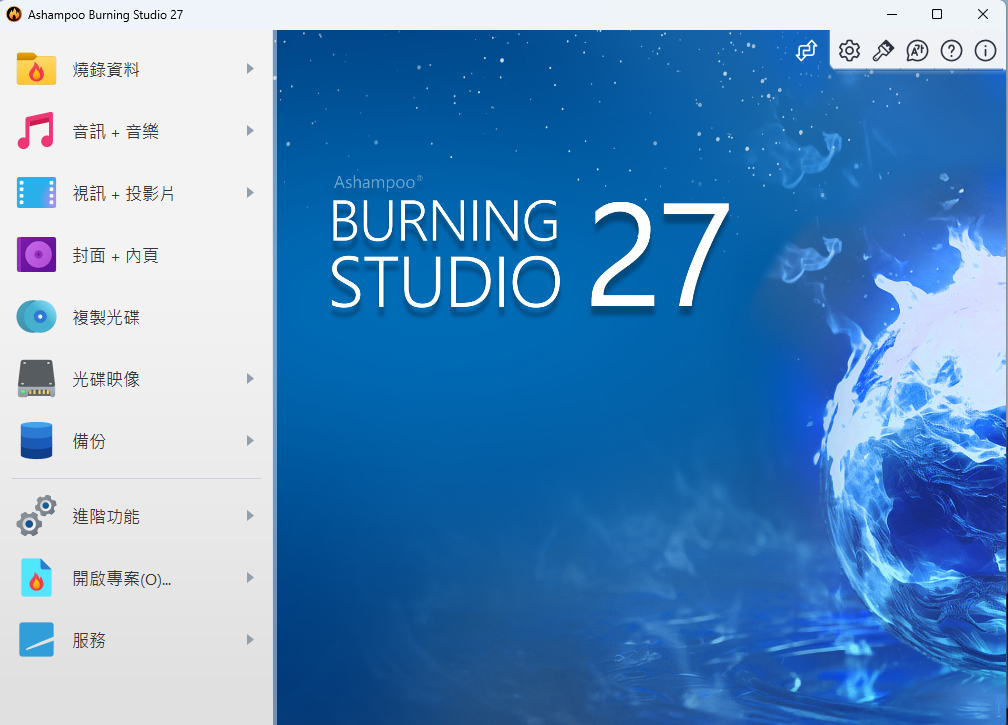
Task: Click the purple disc cover icon
Action: pyautogui.click(x=36, y=255)
